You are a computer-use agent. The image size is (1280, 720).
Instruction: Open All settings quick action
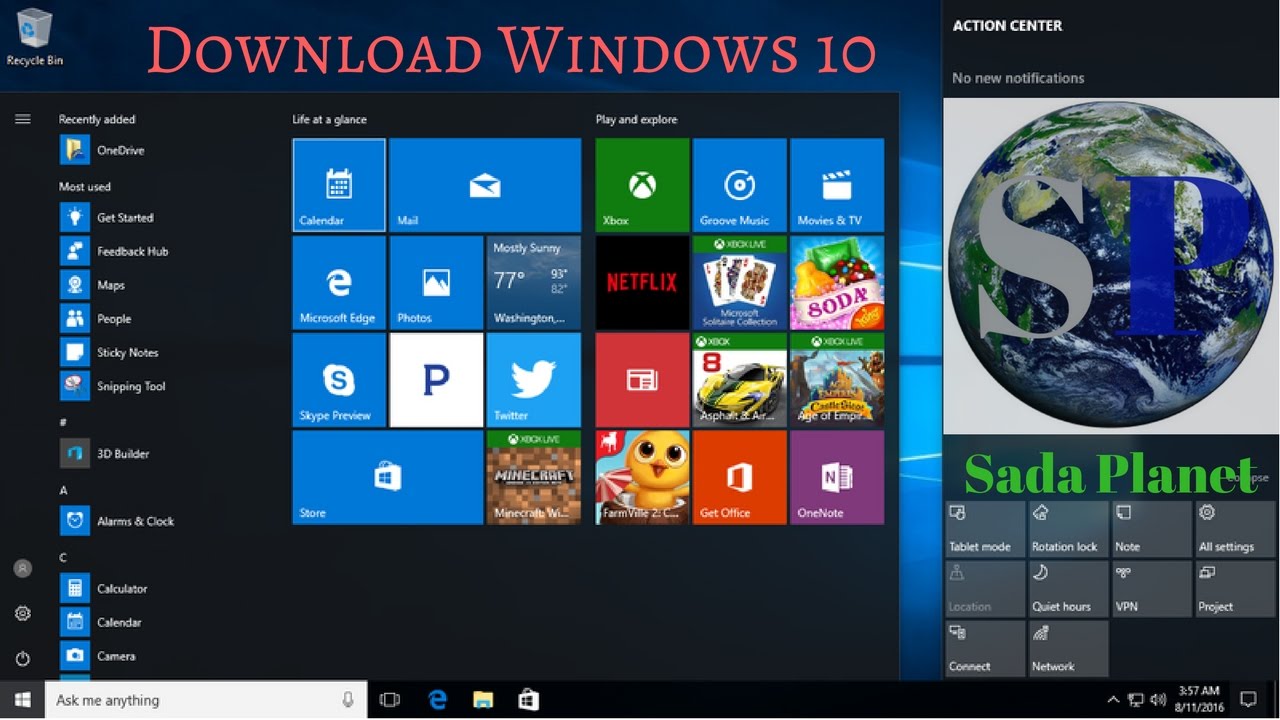(x=1235, y=529)
